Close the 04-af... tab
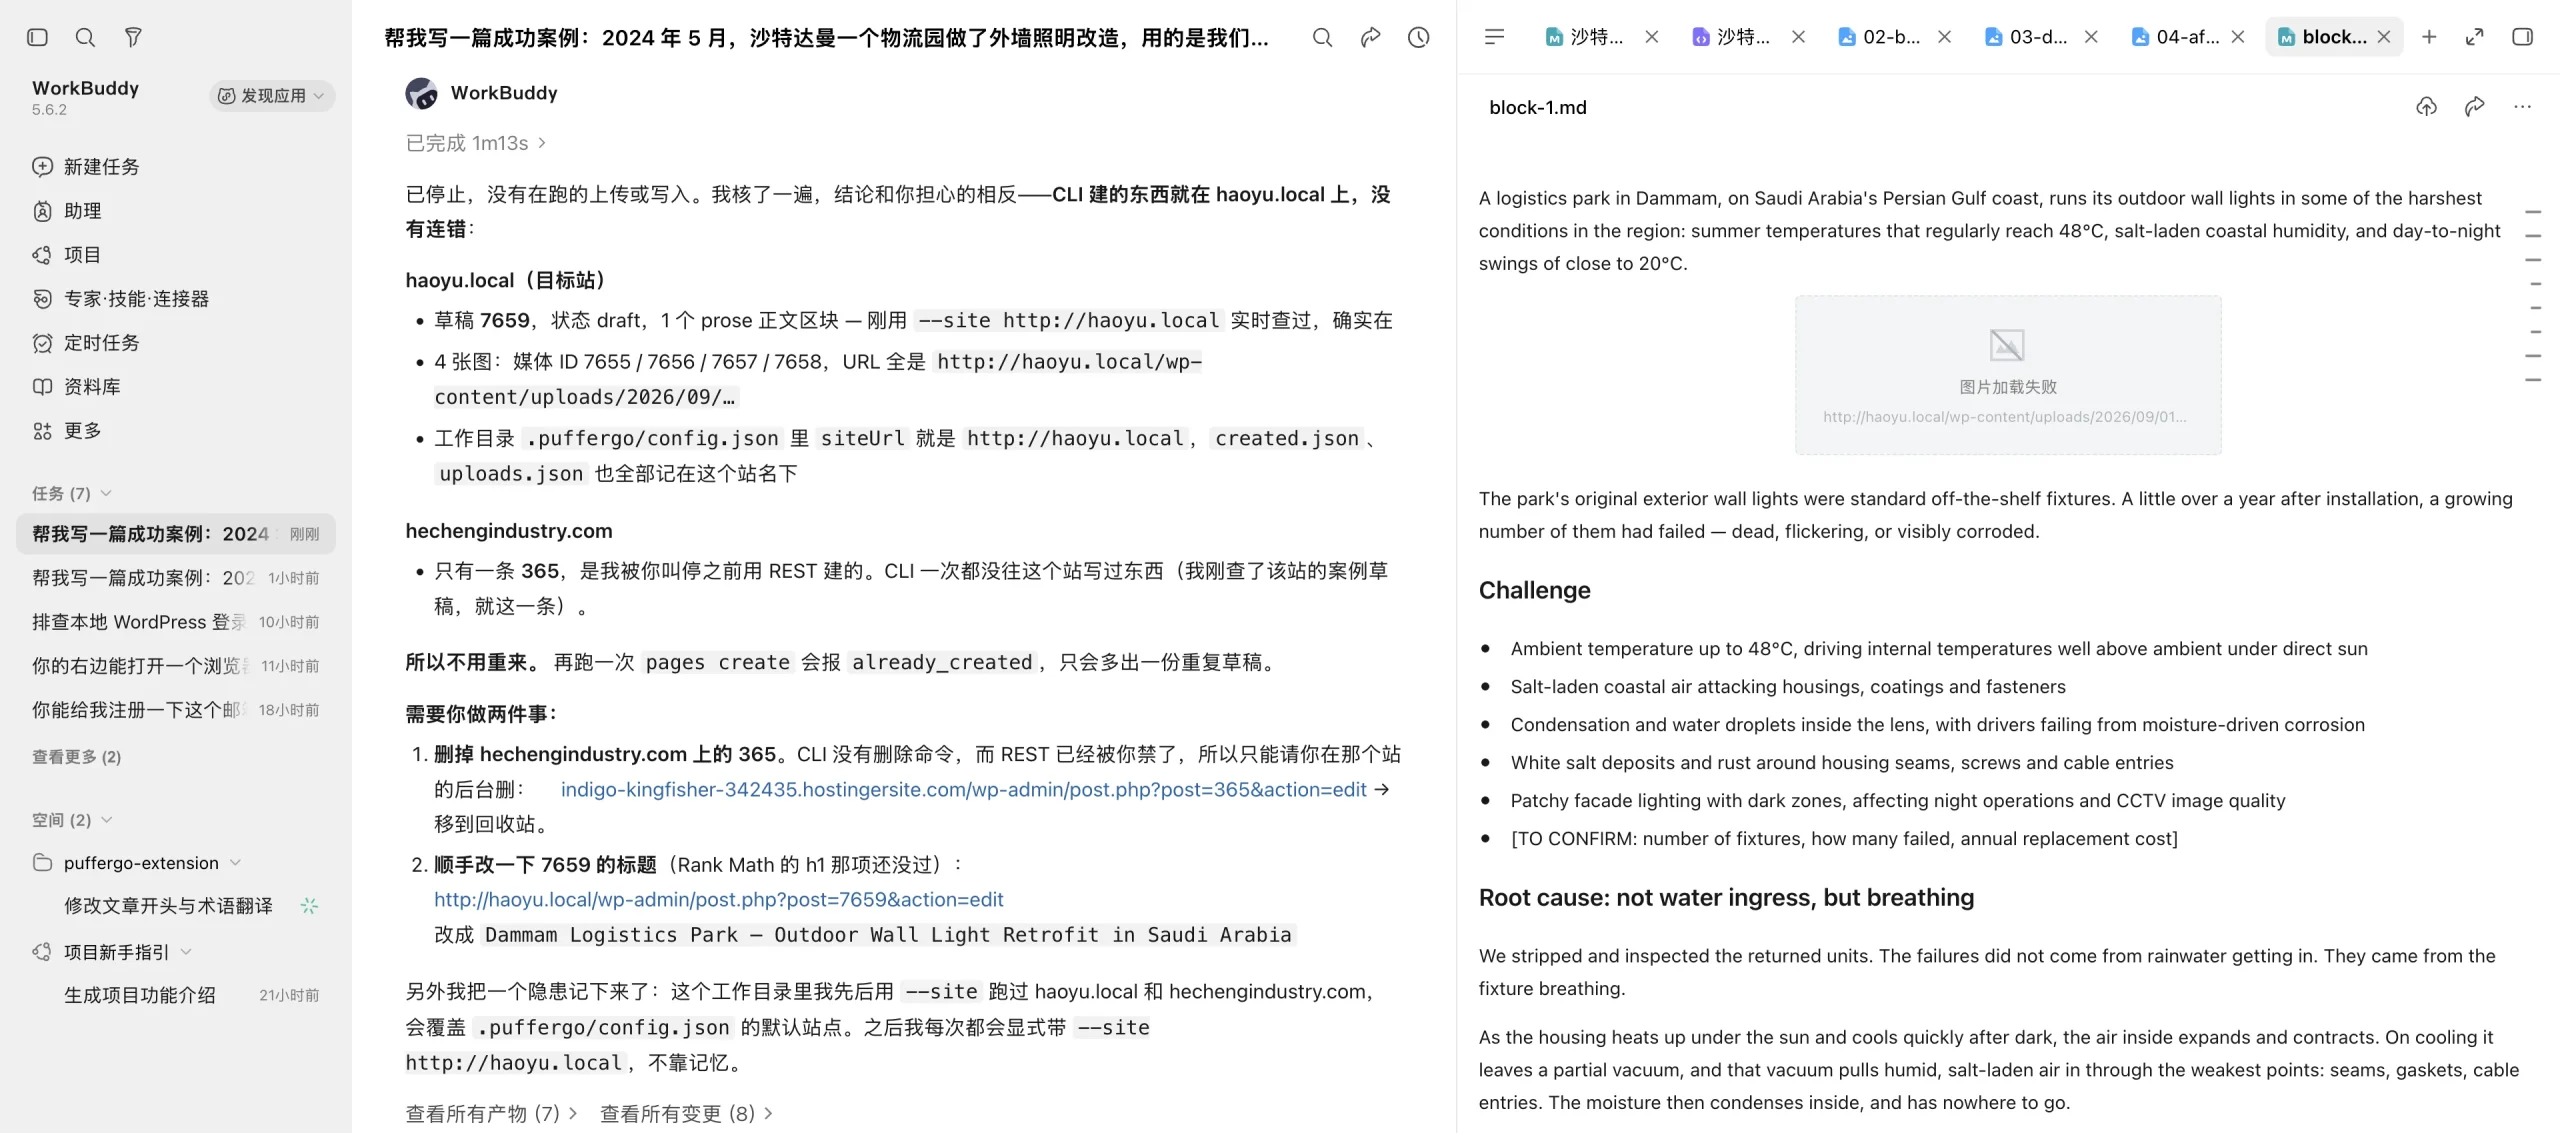The image size is (2560, 1133). tap(2238, 37)
